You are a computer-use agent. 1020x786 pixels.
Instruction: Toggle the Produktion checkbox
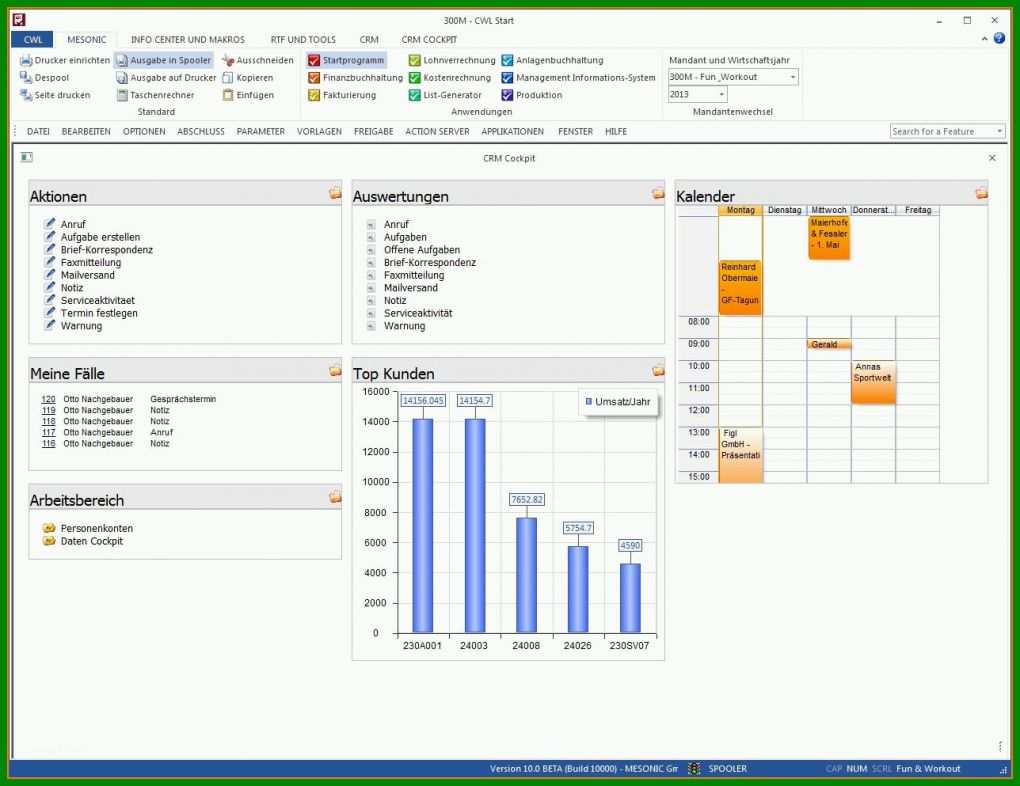coord(507,95)
